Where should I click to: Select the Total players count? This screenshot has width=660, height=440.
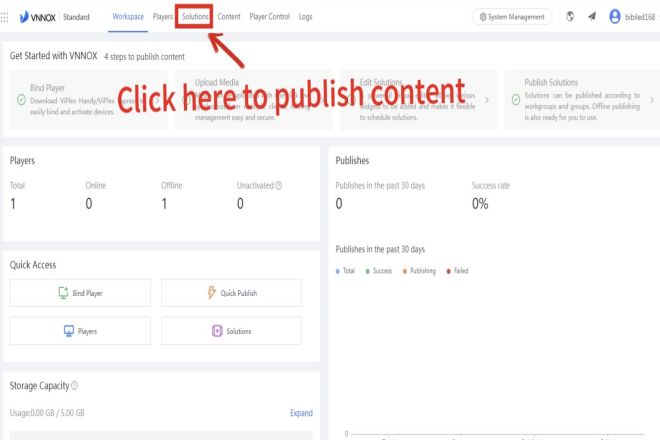coord(13,204)
